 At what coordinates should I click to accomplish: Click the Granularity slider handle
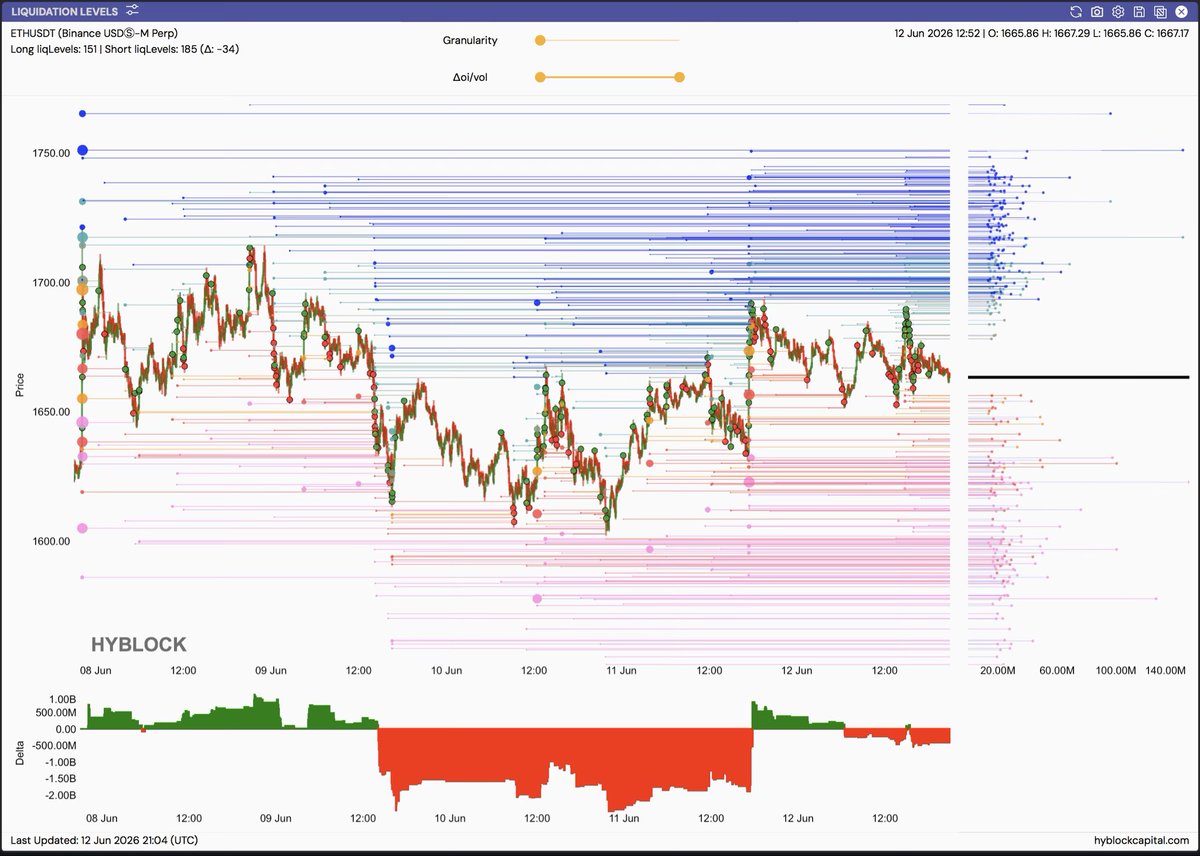tap(540, 41)
